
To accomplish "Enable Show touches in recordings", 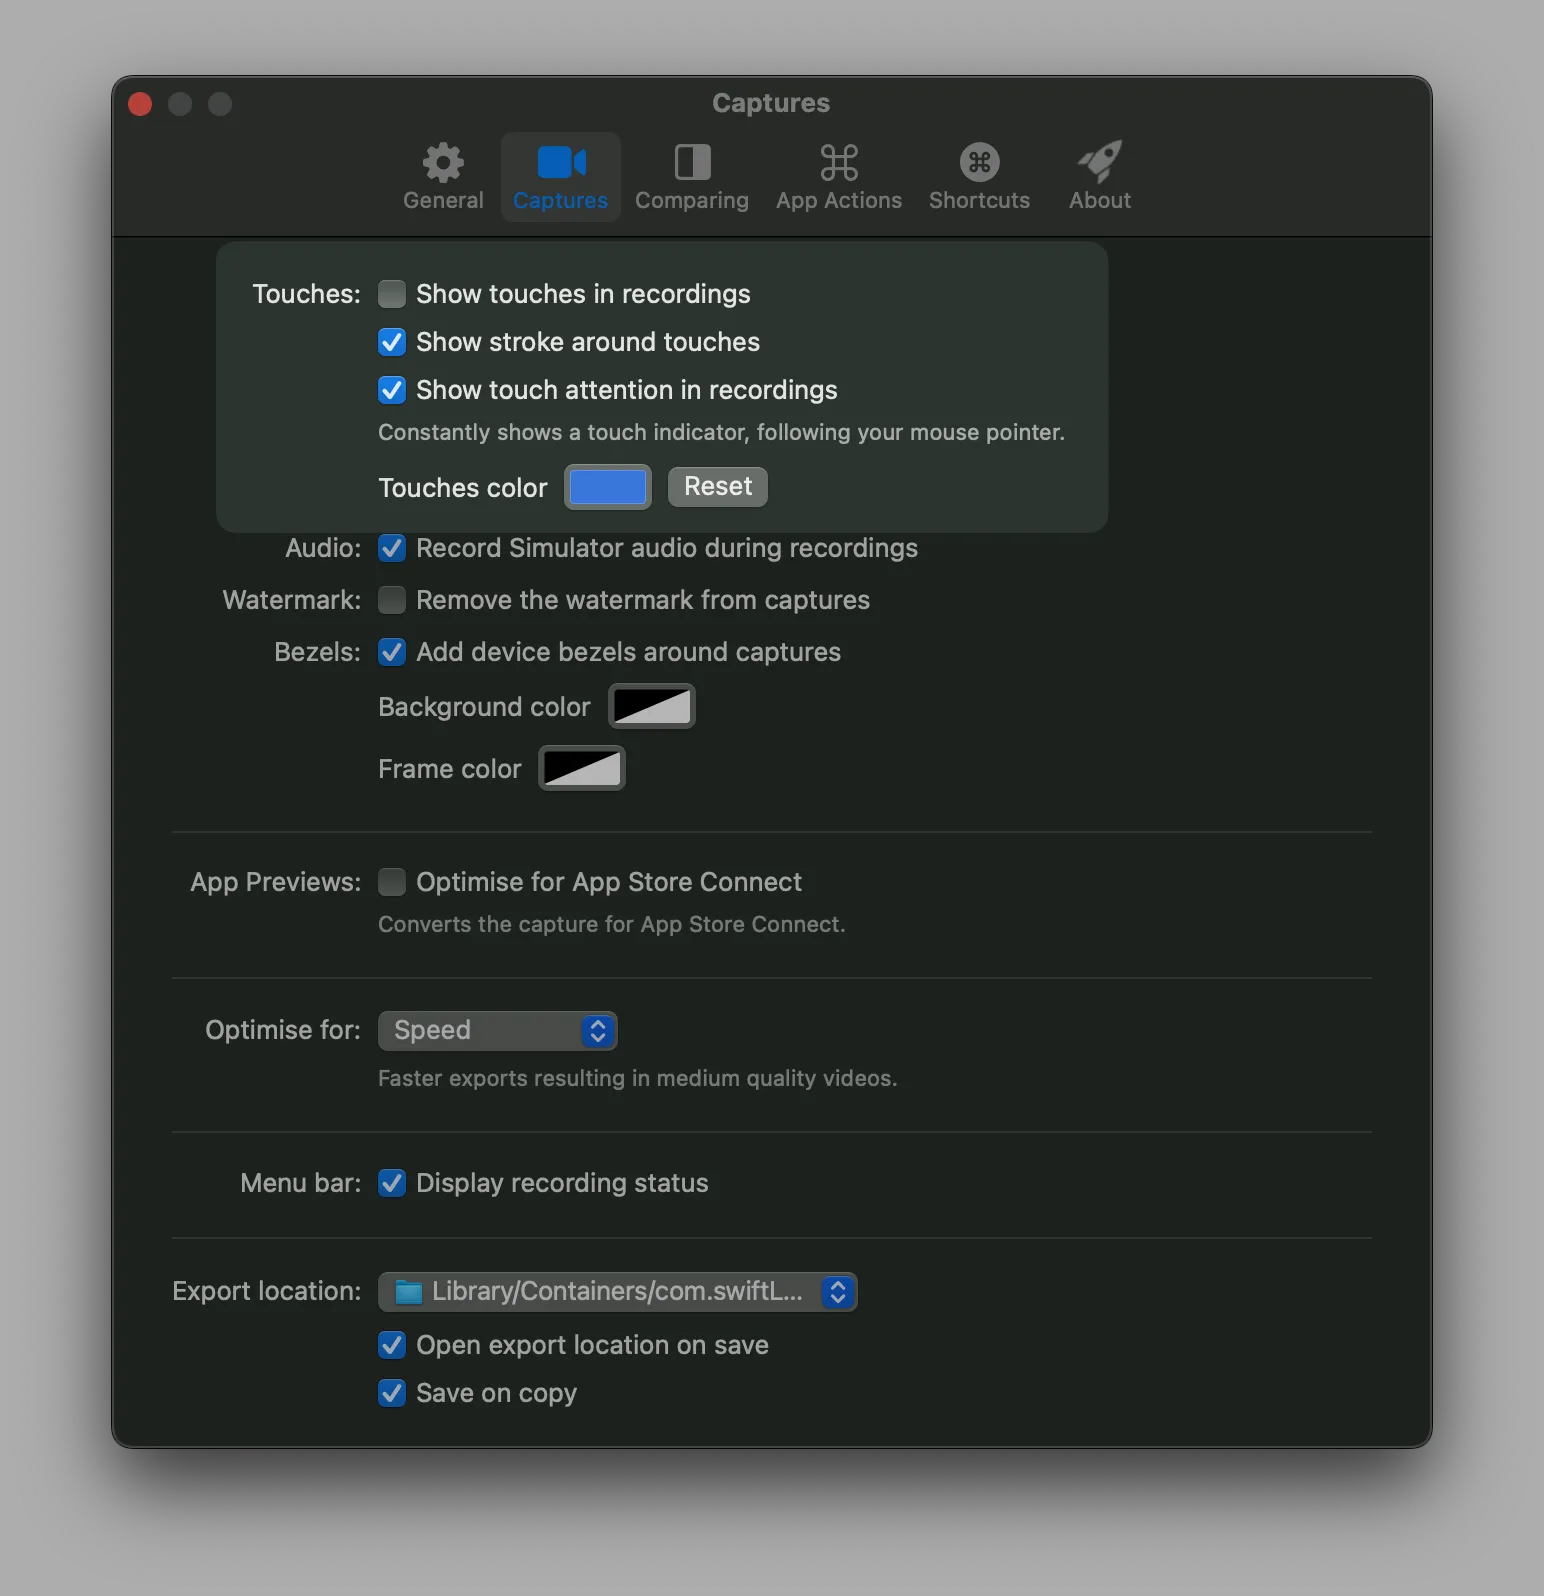I will point(392,294).
